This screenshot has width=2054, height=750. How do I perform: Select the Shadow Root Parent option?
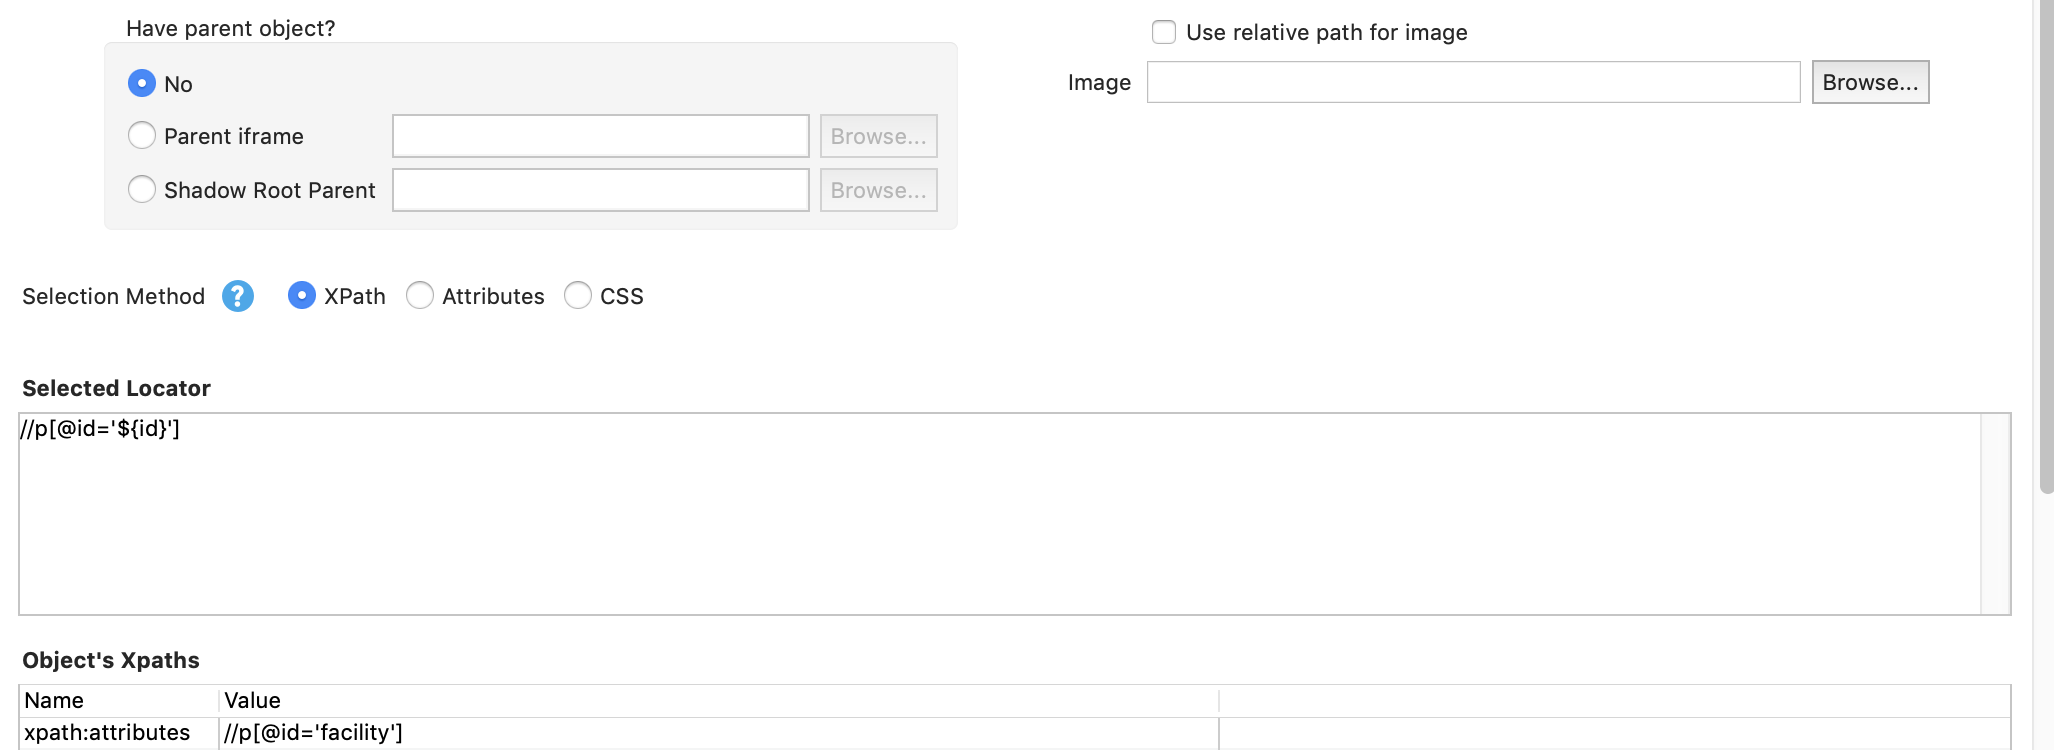point(142,189)
